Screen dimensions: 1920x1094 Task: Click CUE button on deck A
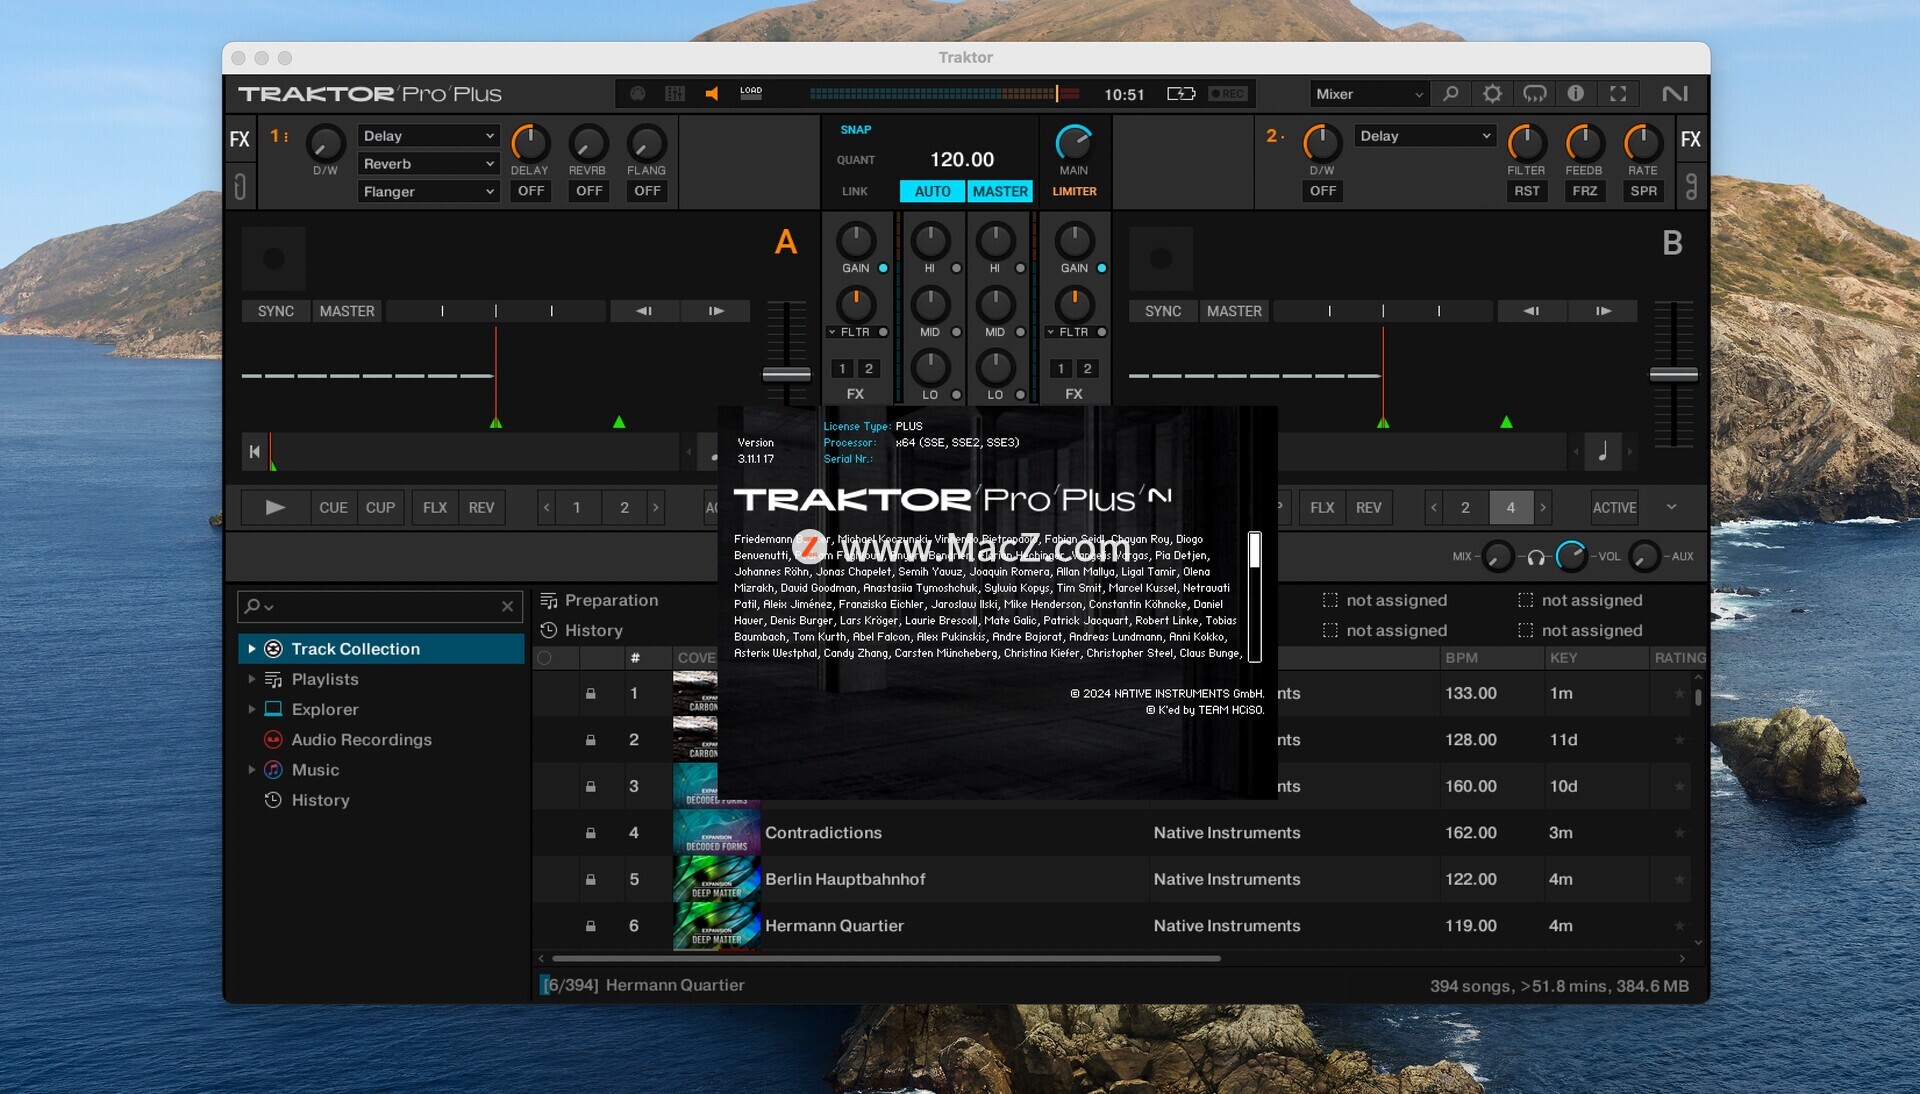click(x=333, y=508)
